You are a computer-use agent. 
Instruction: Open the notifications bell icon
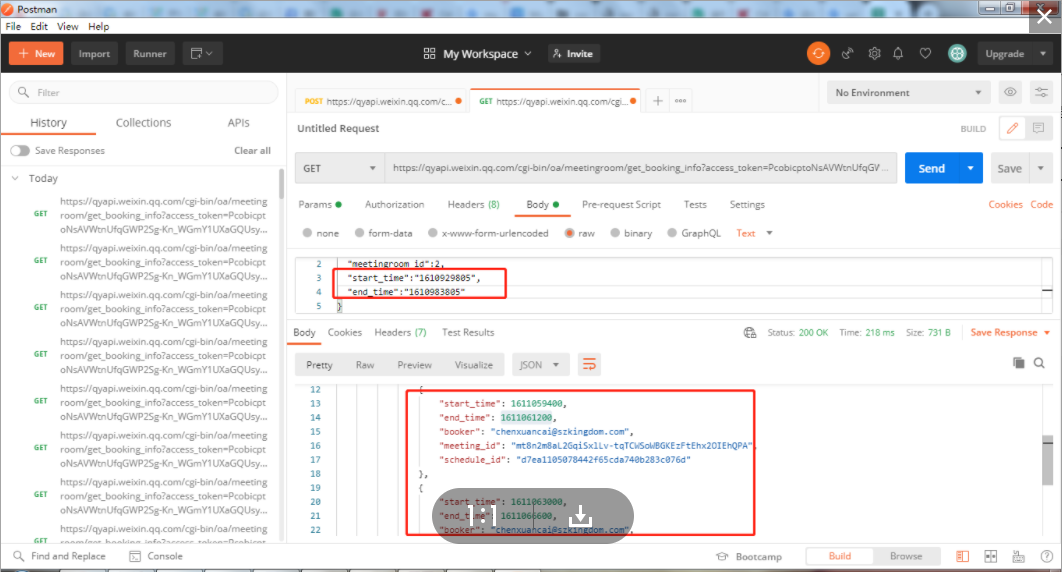[x=898, y=53]
